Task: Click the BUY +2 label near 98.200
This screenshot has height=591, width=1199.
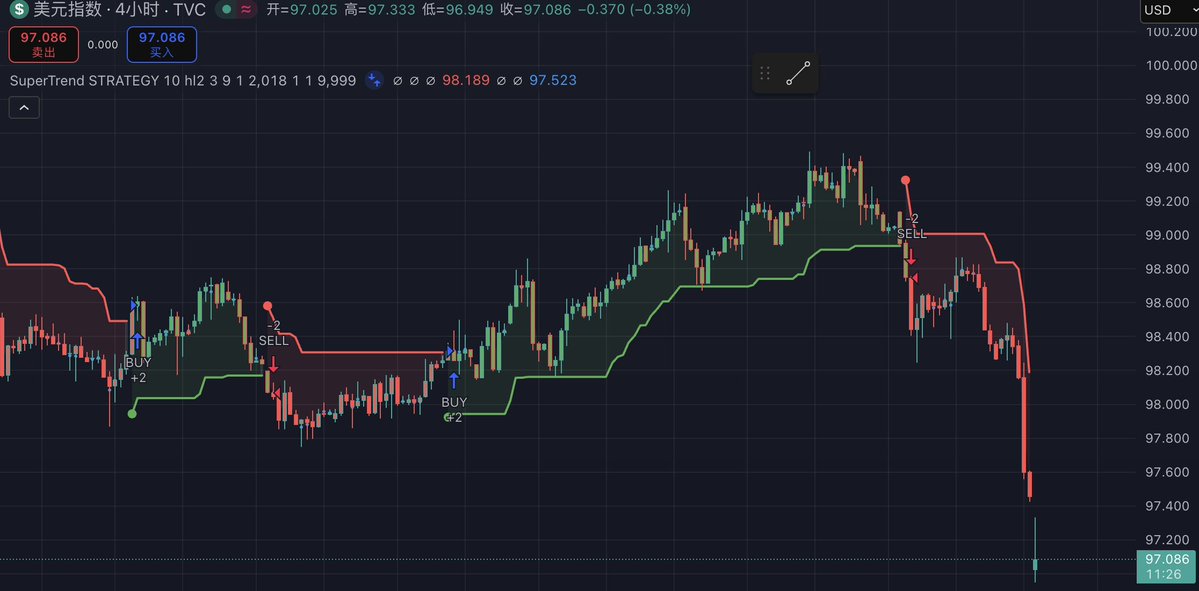Action: click(138, 370)
